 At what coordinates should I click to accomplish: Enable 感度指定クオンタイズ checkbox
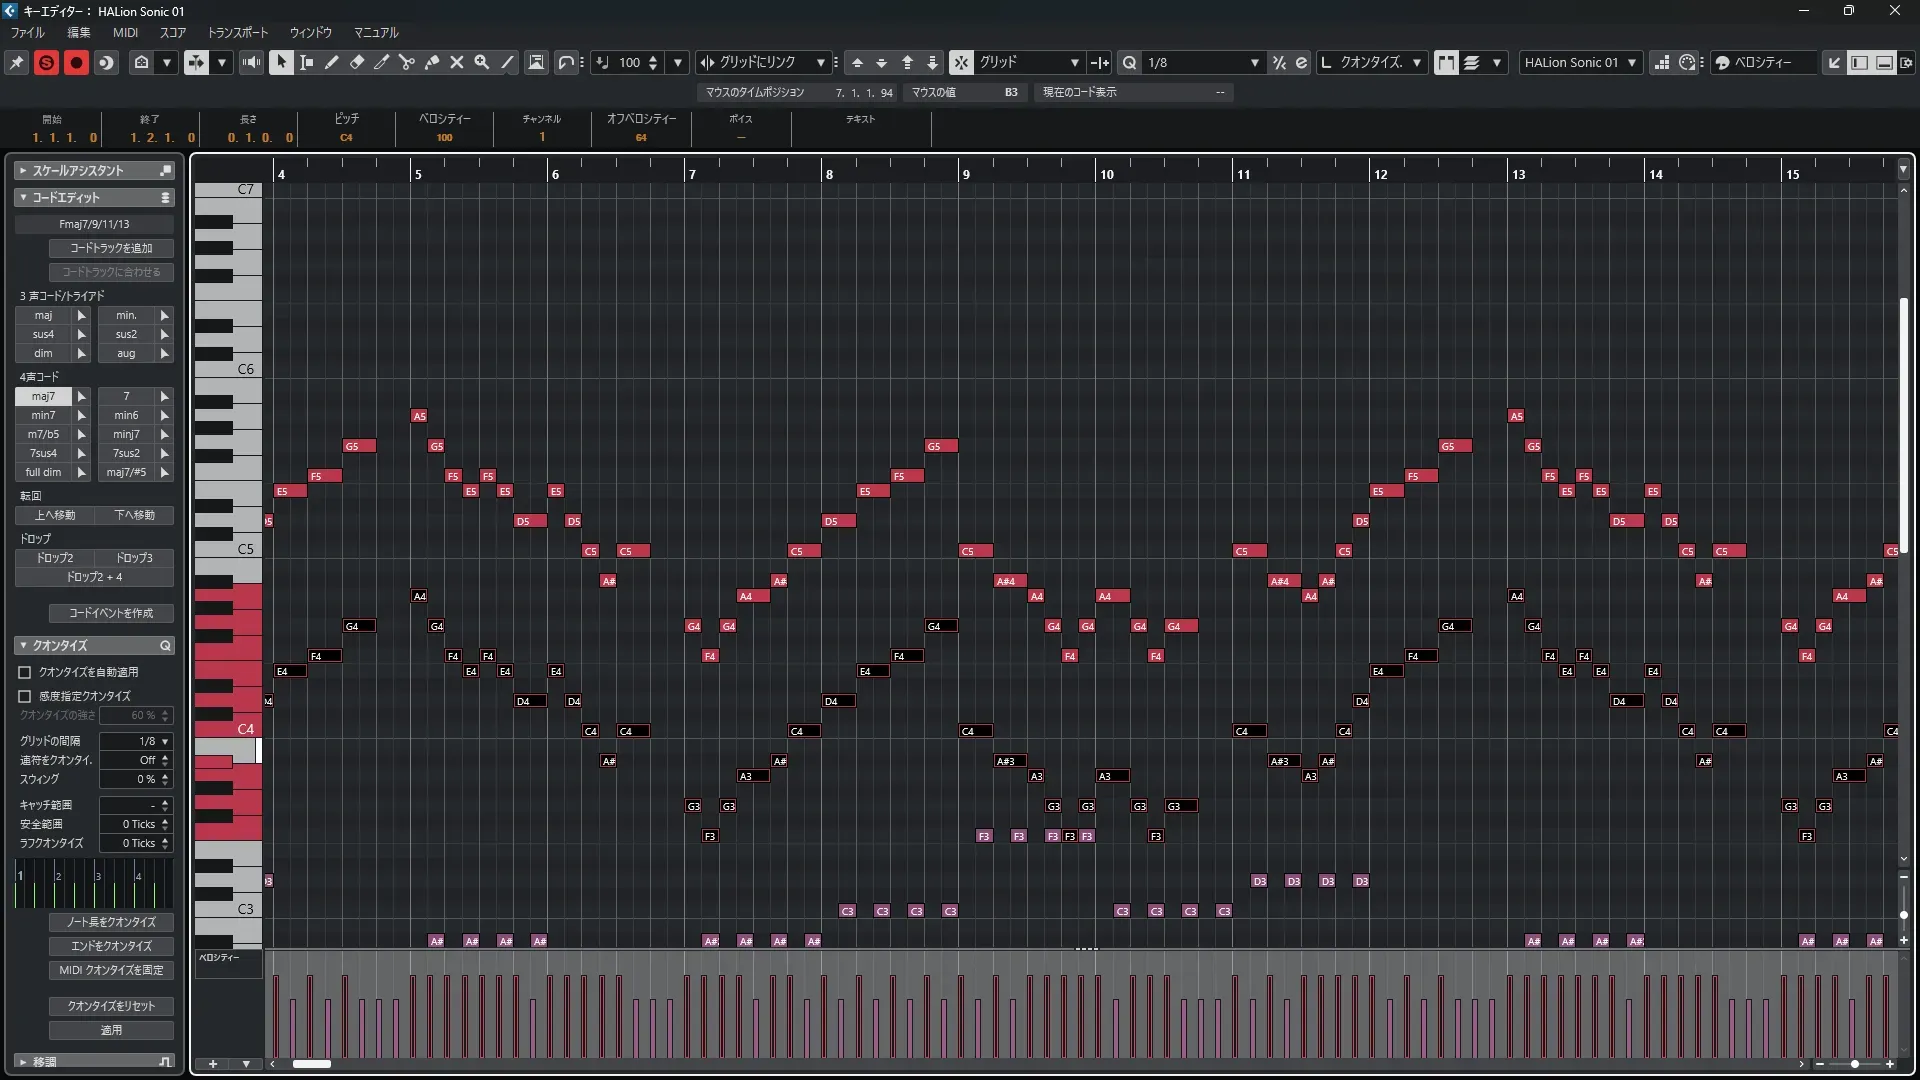click(25, 696)
